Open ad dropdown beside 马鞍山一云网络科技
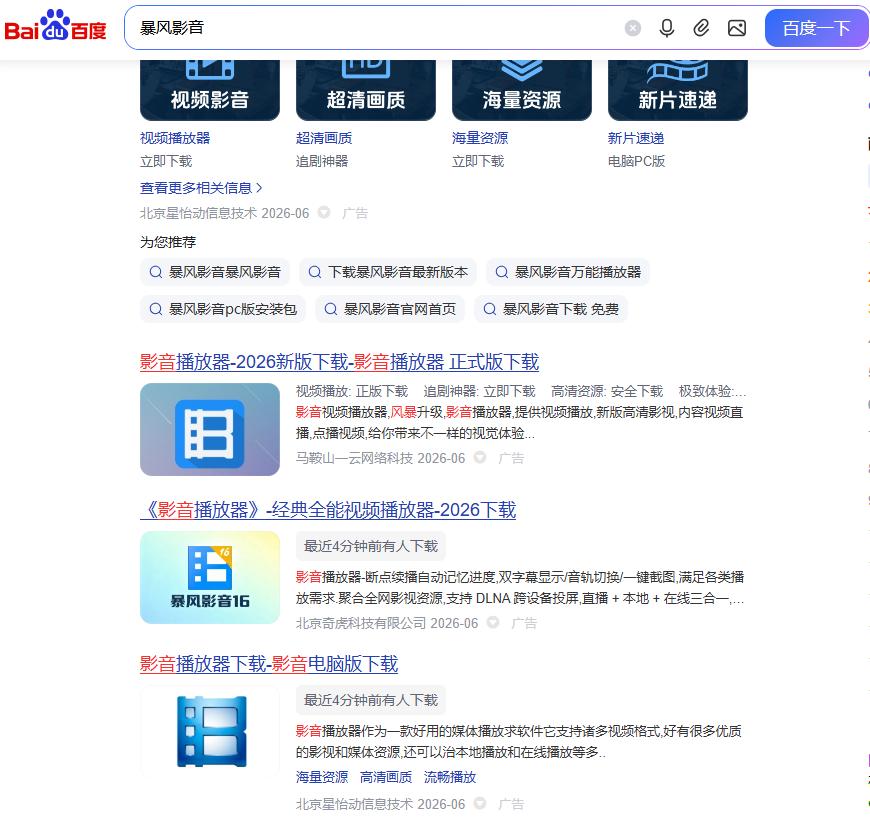 480,457
